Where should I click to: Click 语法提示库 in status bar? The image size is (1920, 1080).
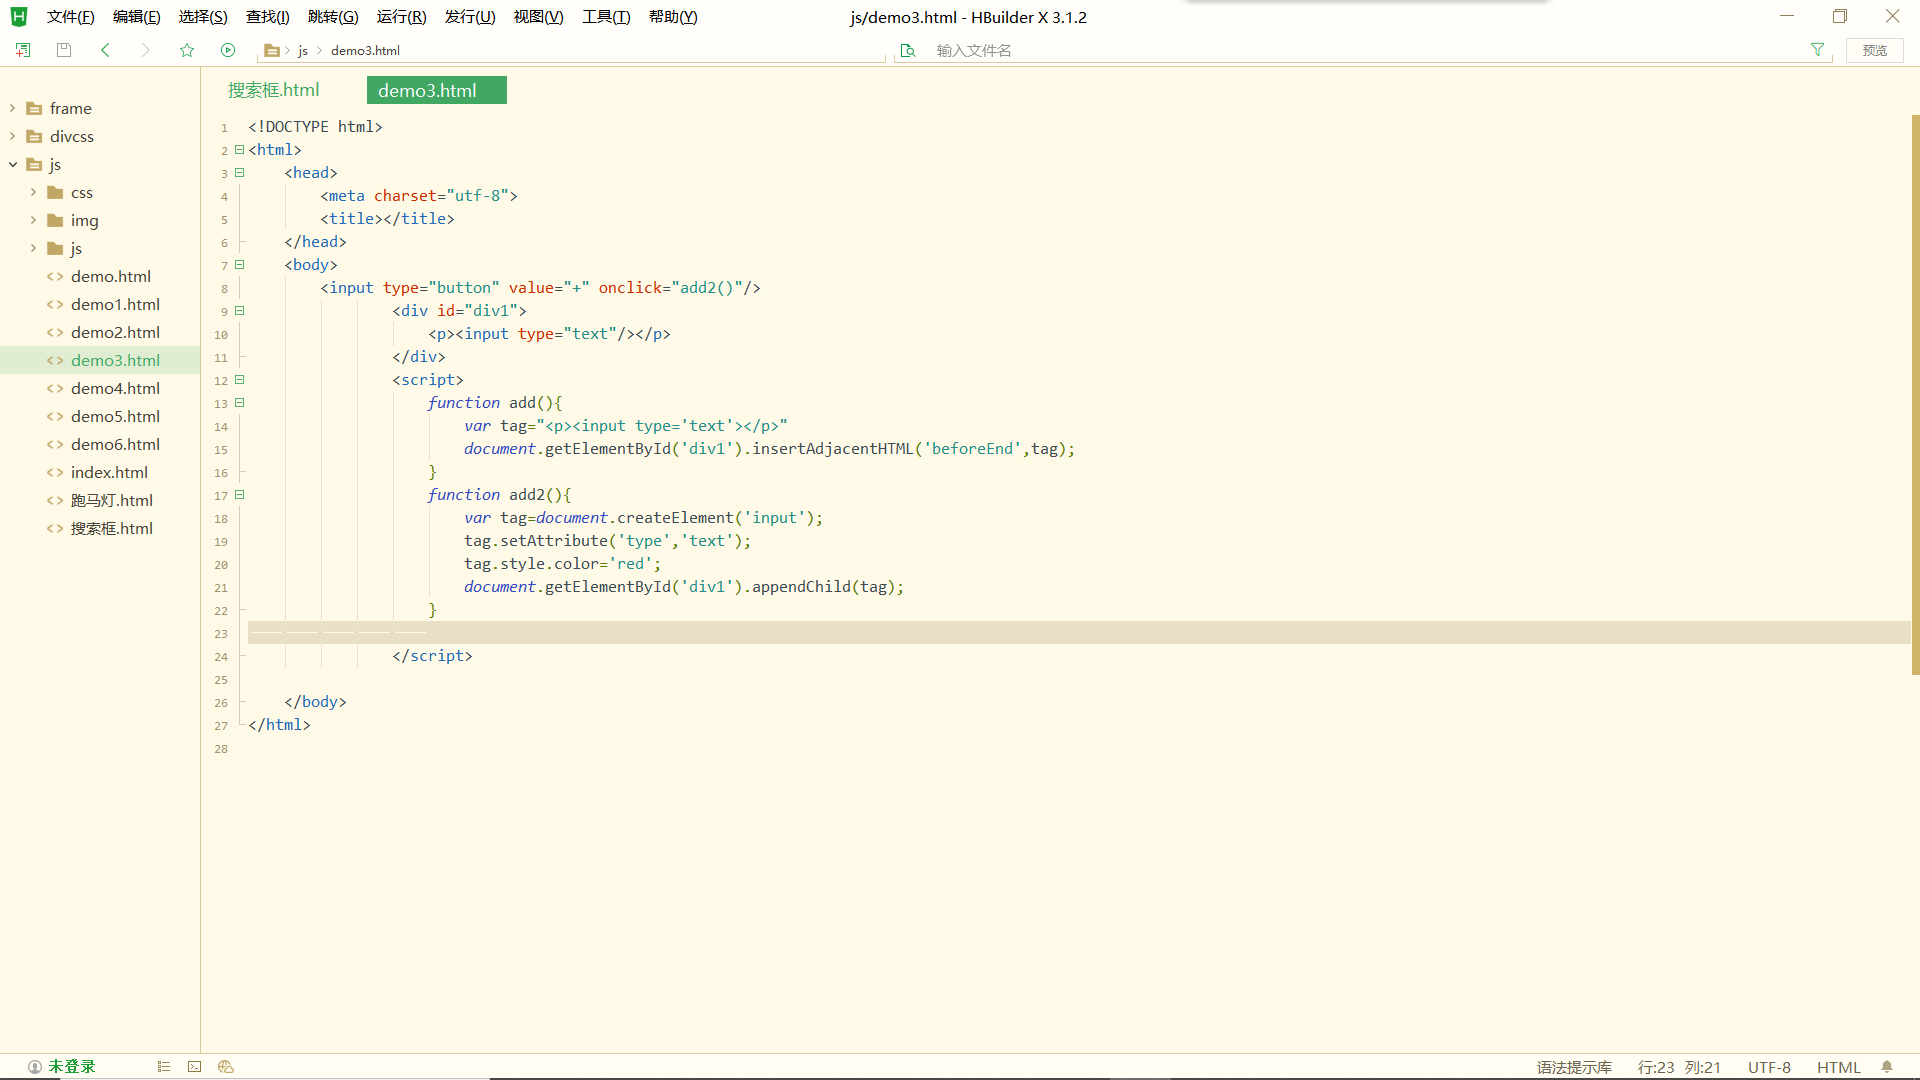click(1574, 1067)
